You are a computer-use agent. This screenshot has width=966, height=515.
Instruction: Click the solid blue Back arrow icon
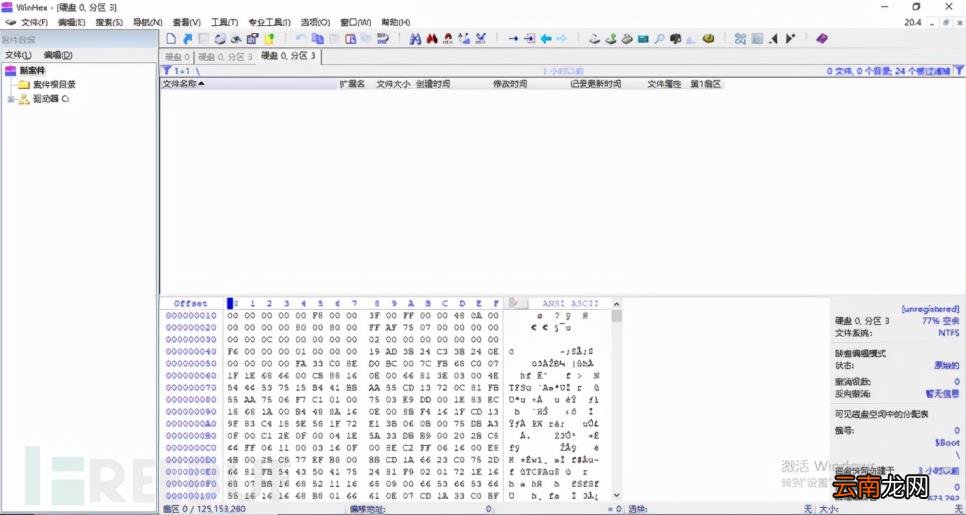click(546, 39)
